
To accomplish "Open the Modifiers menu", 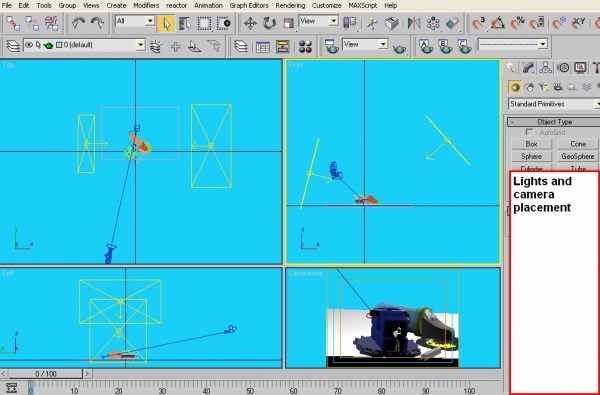I will [146, 5].
